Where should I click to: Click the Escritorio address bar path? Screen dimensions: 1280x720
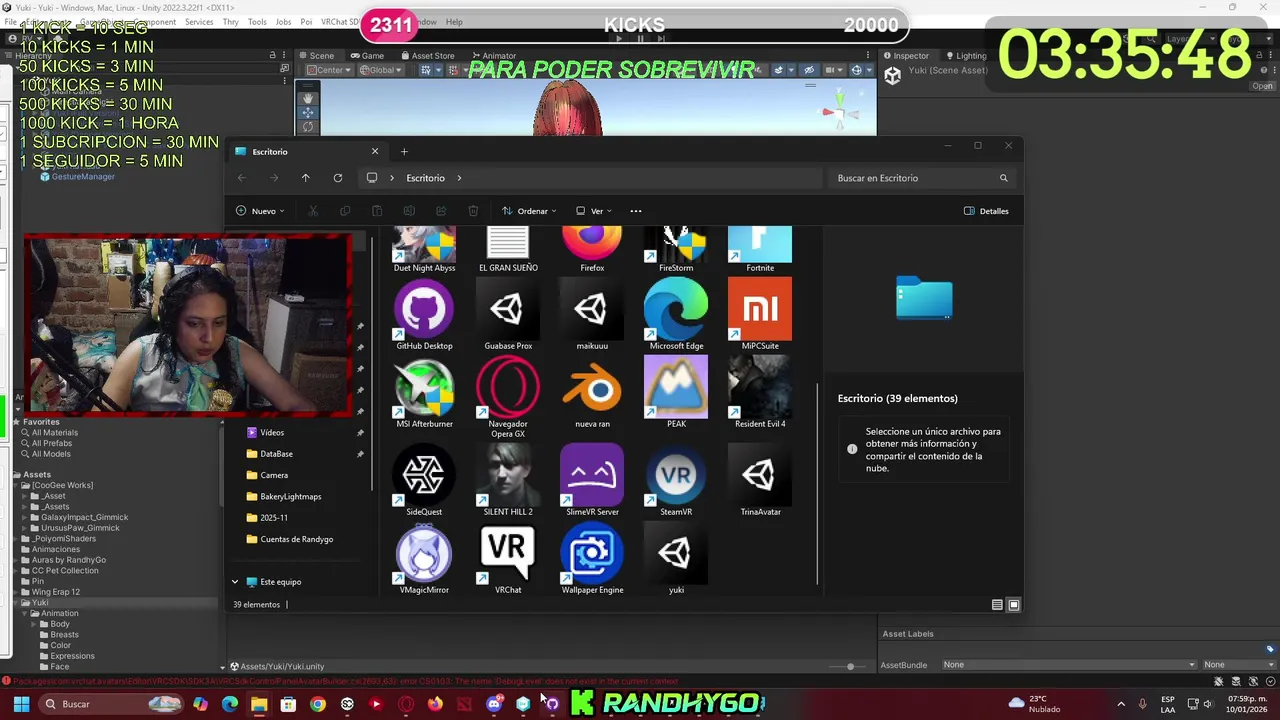[425, 178]
